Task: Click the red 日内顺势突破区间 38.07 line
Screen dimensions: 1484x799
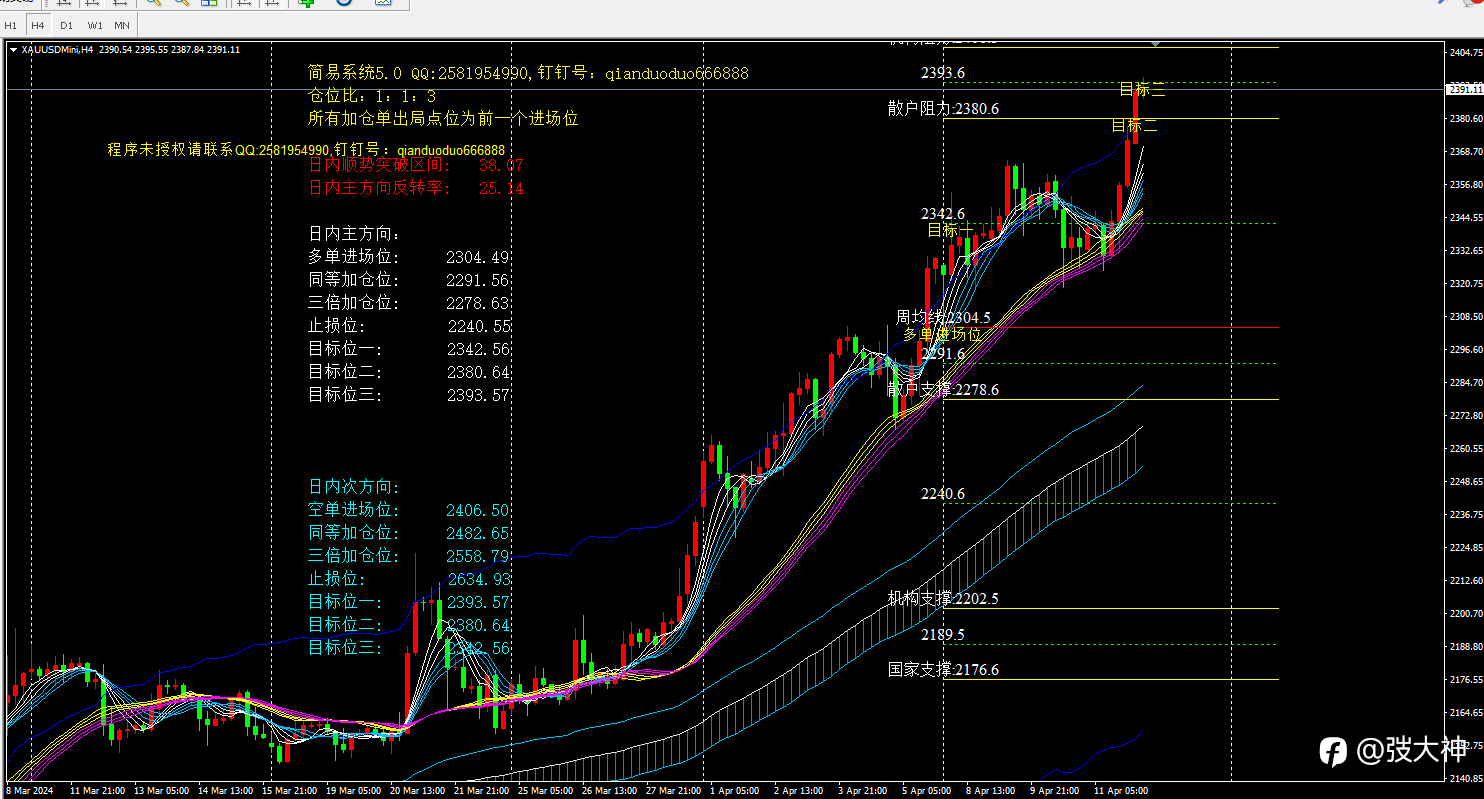Action: point(416,165)
